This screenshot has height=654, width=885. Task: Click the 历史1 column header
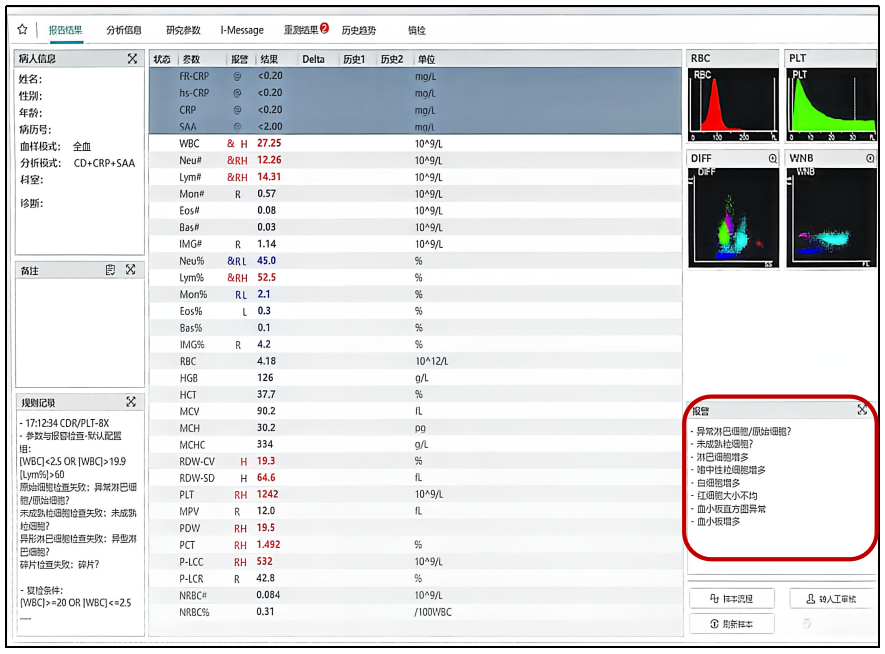click(354, 59)
